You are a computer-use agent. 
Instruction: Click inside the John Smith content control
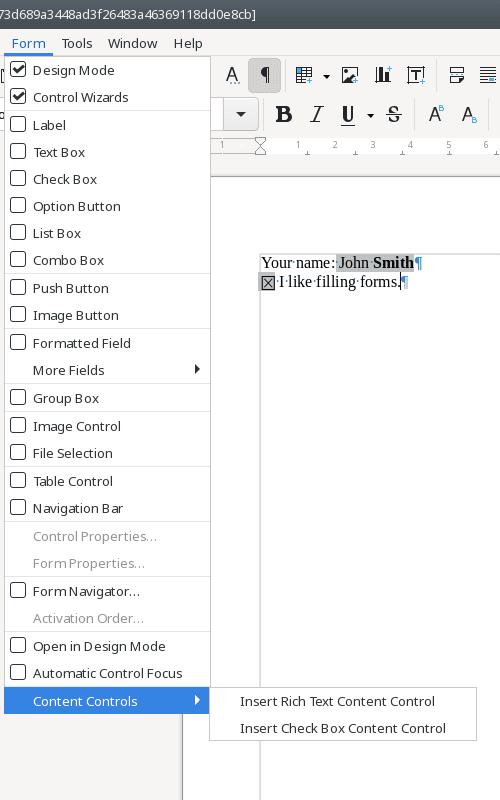pos(376,263)
